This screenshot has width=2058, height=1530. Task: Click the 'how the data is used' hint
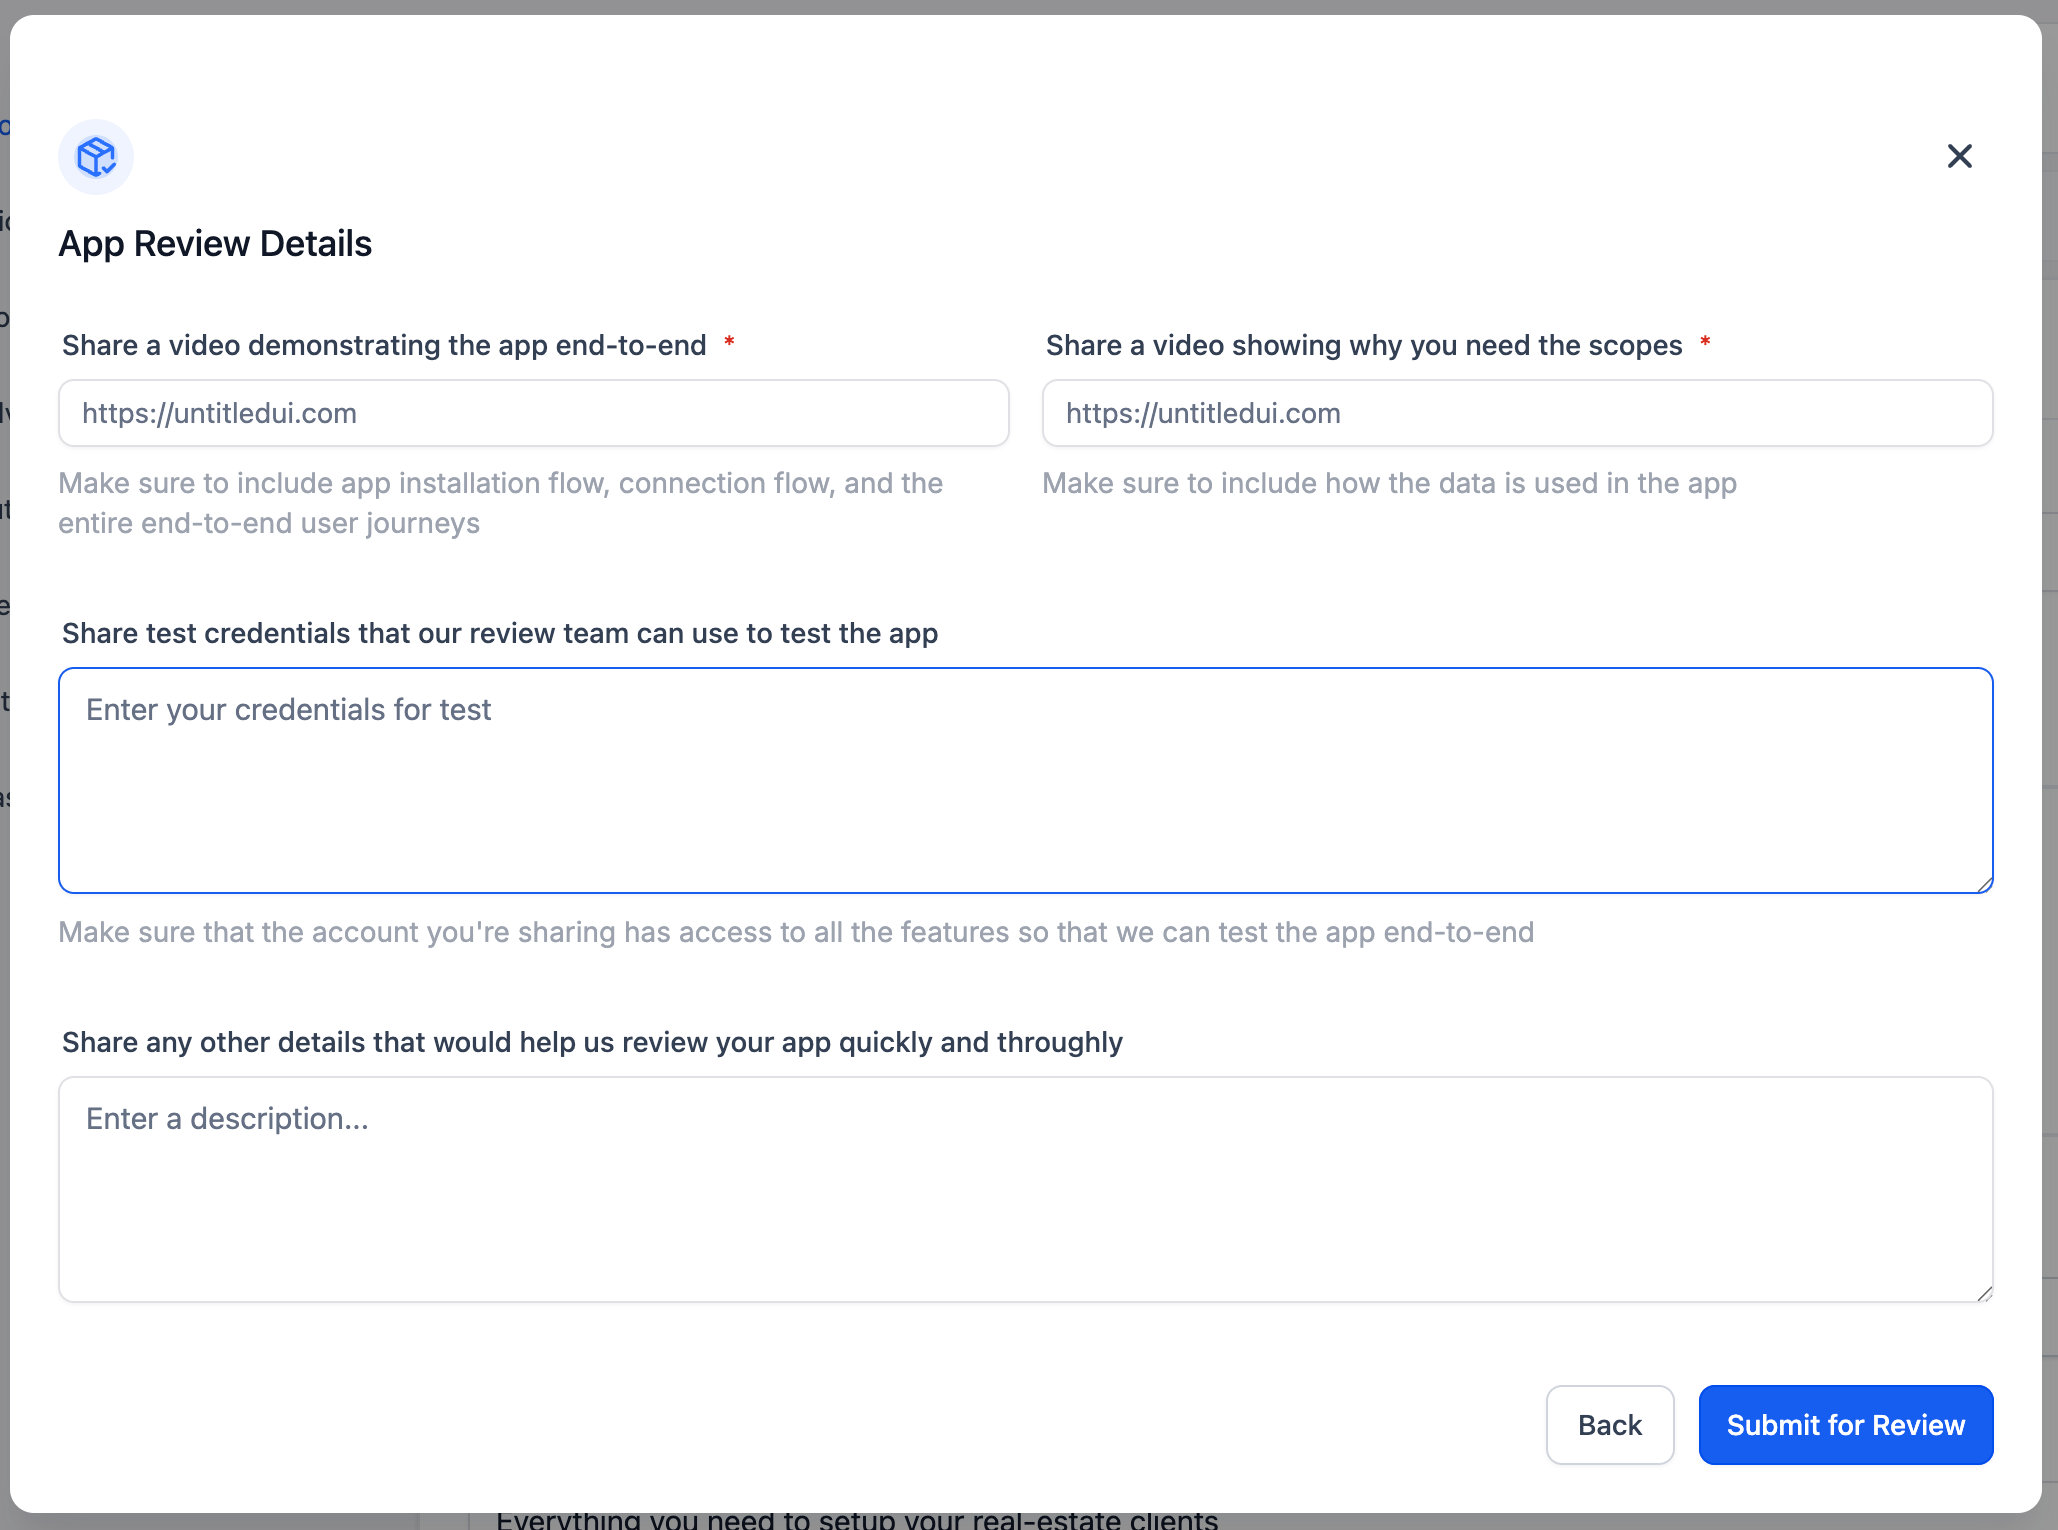[x=1389, y=483]
